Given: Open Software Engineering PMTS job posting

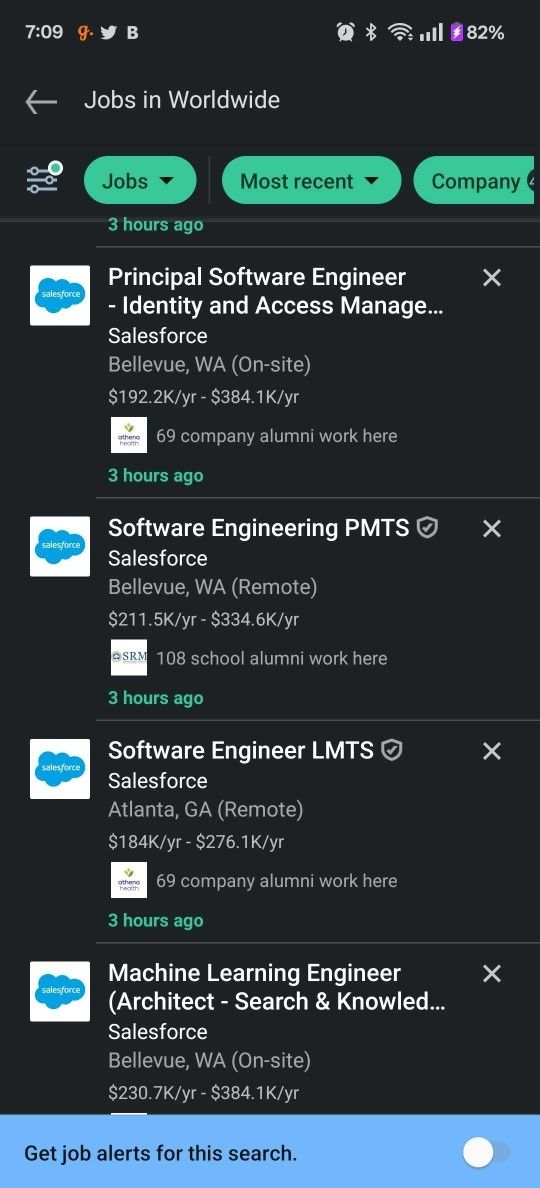Looking at the screenshot, I should pyautogui.click(x=259, y=528).
